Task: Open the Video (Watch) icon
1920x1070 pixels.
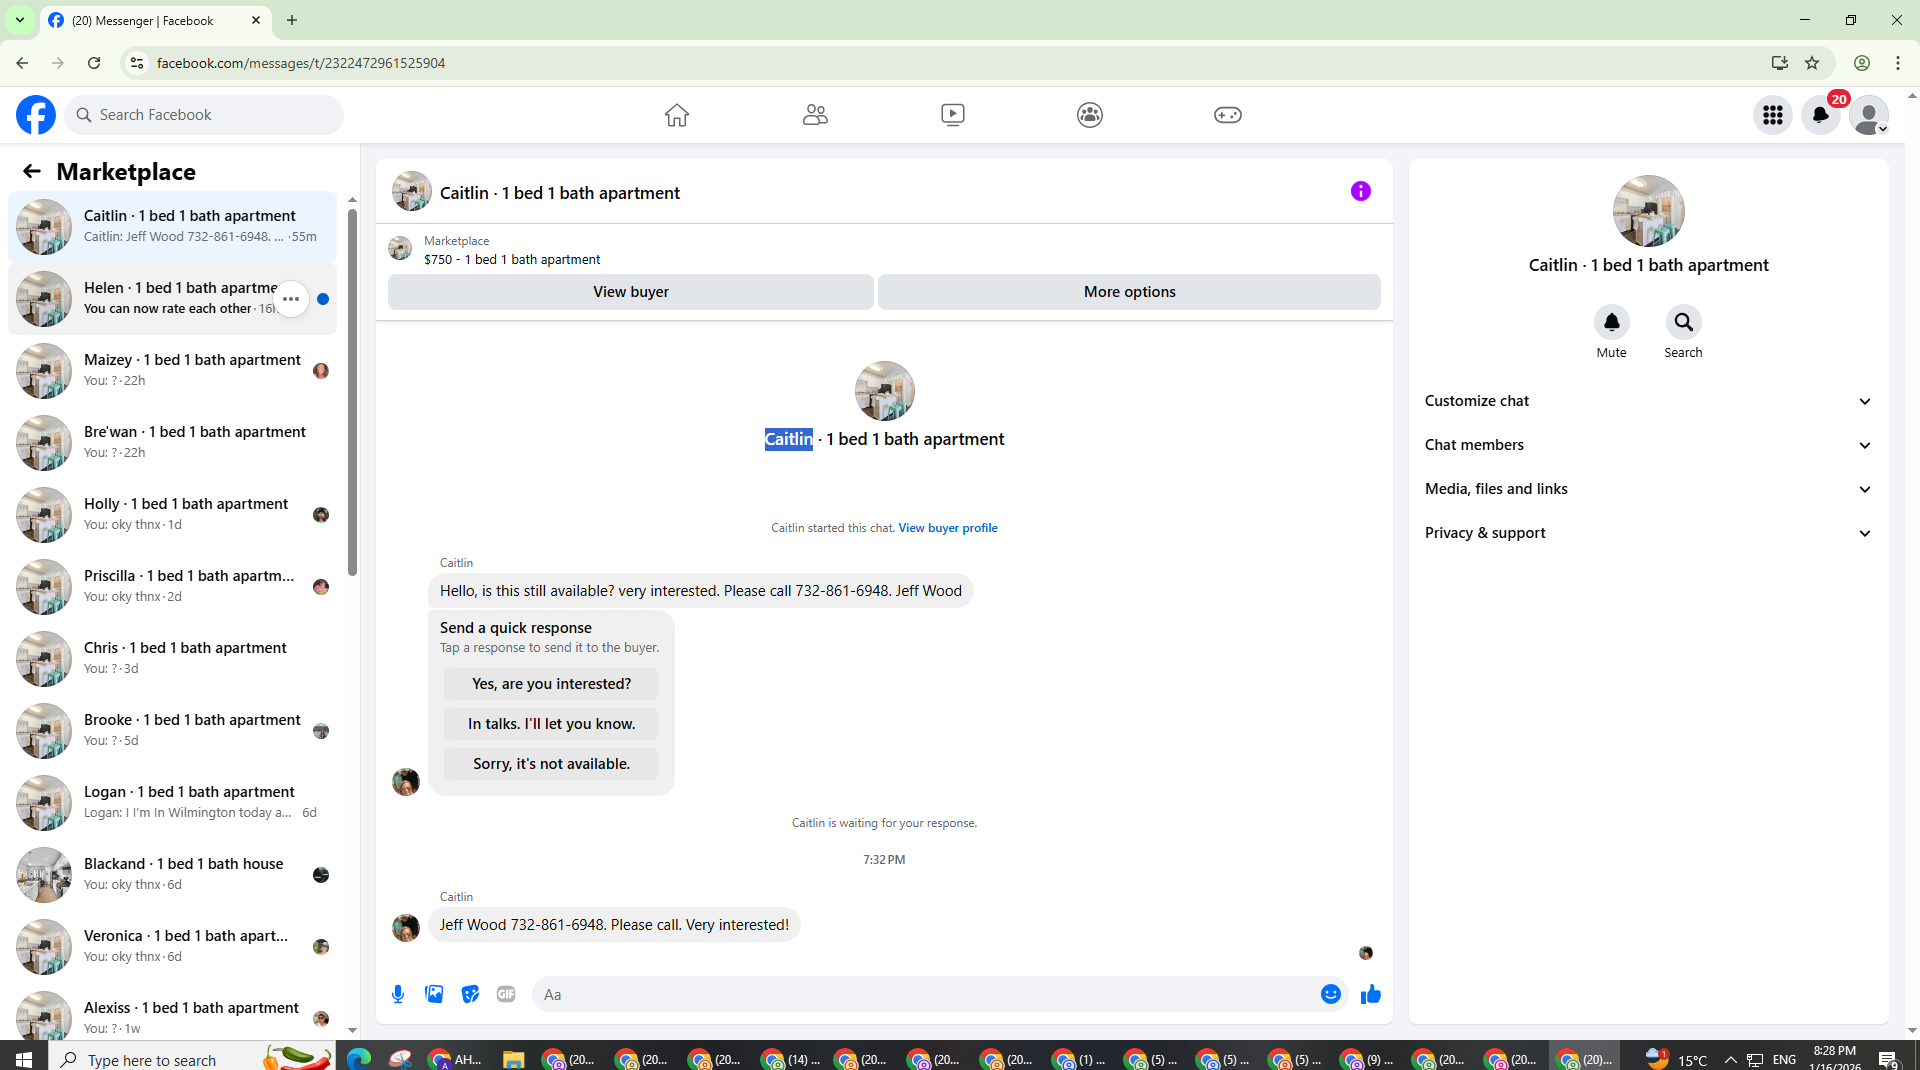Action: point(953,115)
